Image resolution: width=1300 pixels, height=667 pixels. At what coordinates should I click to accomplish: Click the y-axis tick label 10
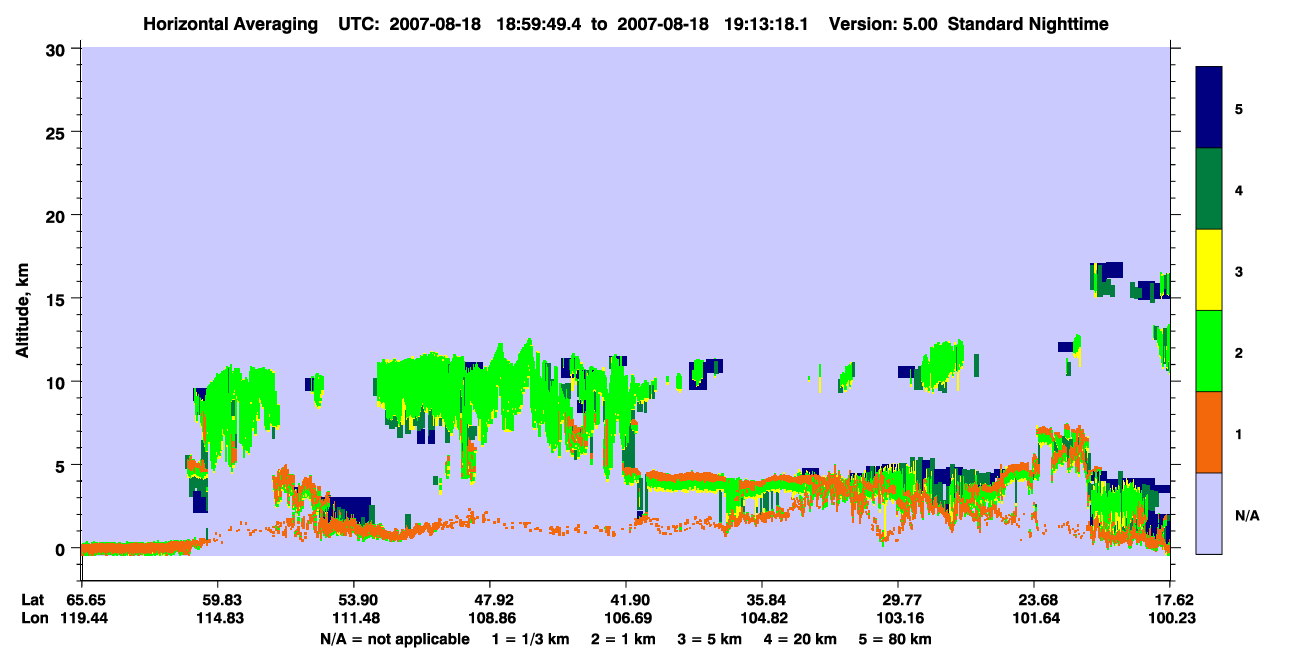(x=58, y=382)
